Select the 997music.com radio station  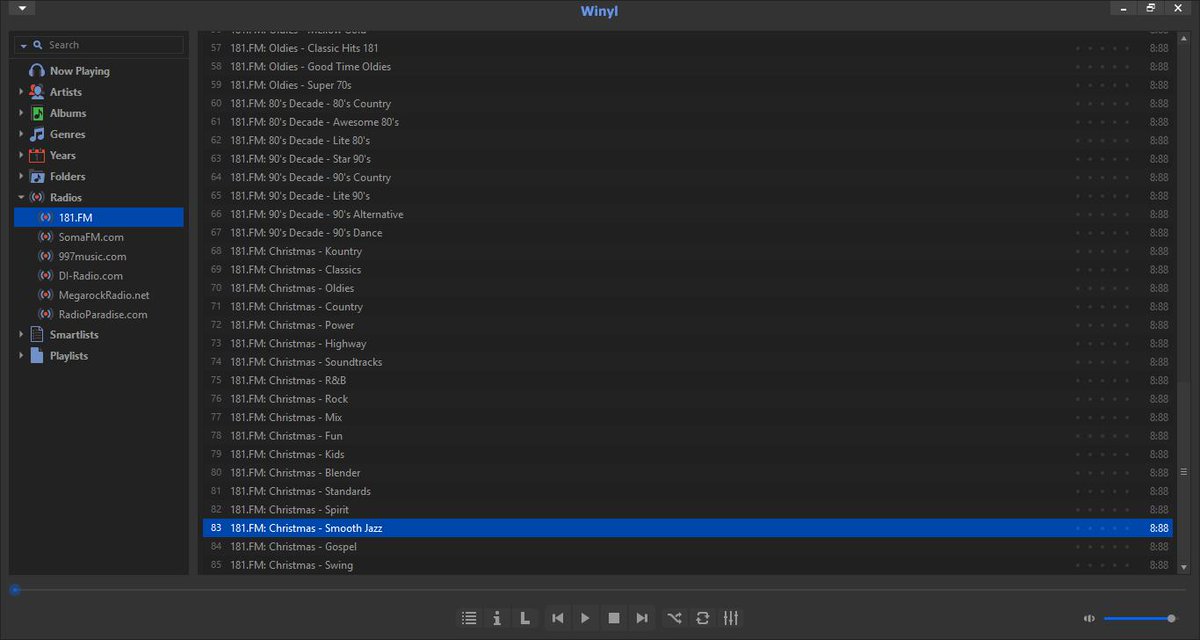(99, 256)
